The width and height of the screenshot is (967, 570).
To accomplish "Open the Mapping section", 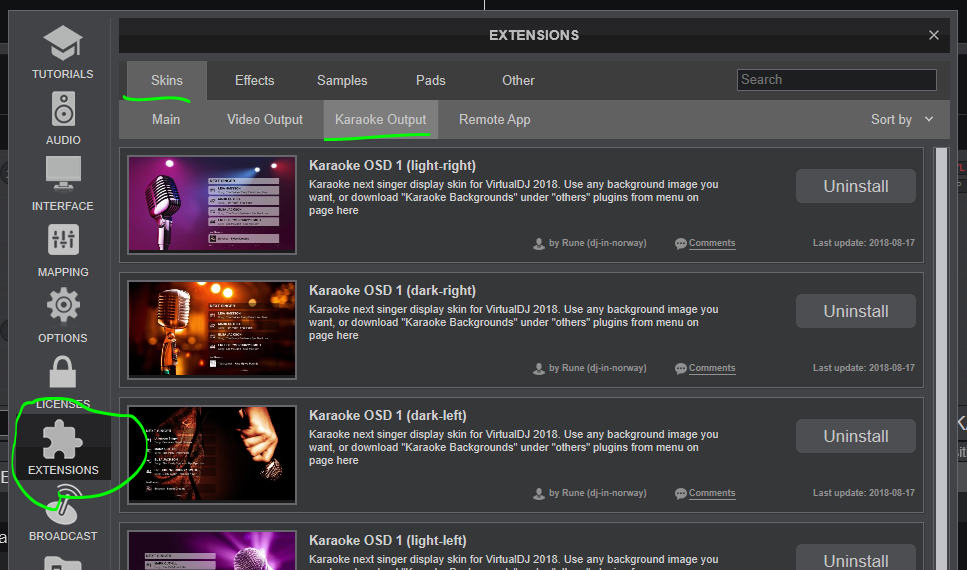I will 63,250.
